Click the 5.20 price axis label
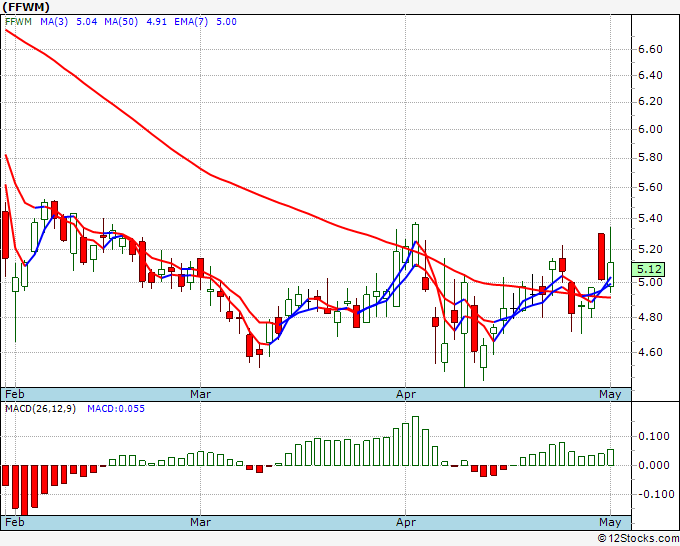Image resolution: width=680 pixels, height=546 pixels. pos(651,249)
